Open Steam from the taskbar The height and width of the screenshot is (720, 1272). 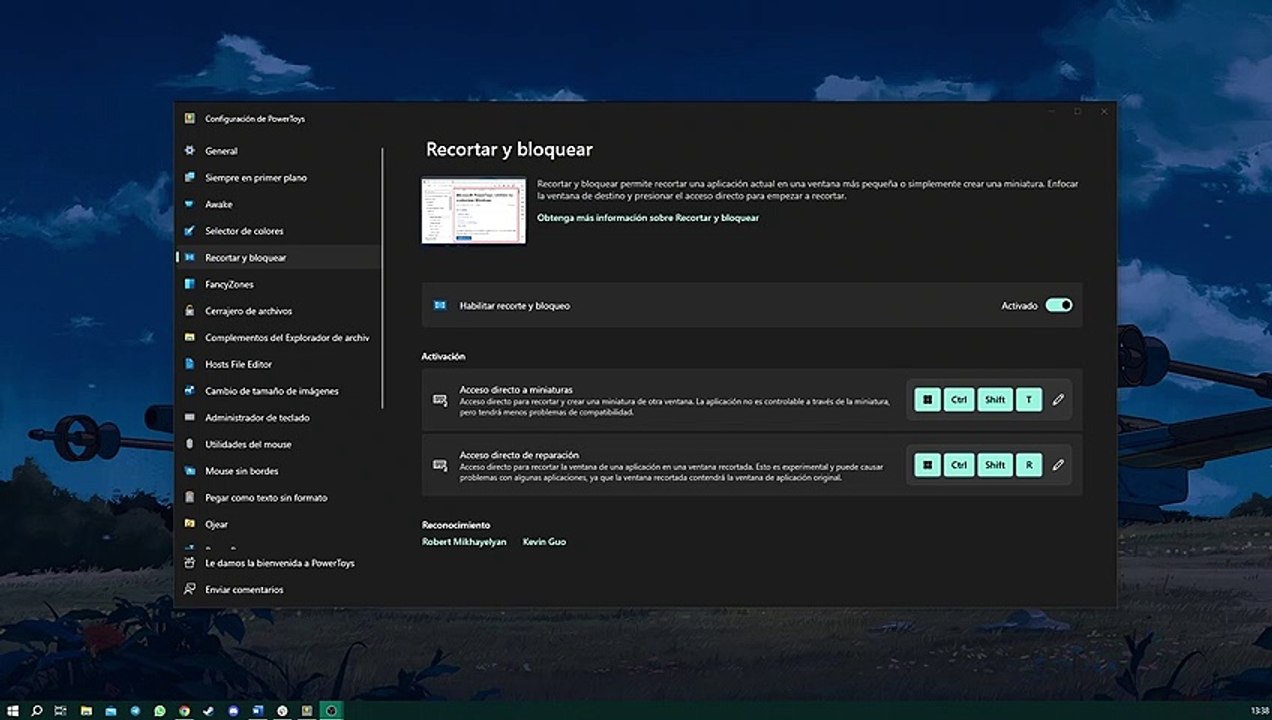pos(208,711)
